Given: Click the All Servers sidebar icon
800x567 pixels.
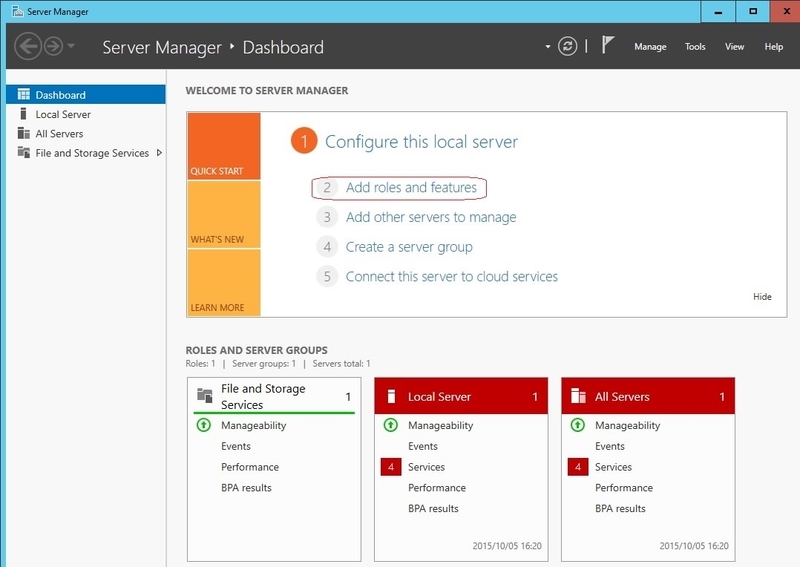Looking at the screenshot, I should (x=23, y=133).
